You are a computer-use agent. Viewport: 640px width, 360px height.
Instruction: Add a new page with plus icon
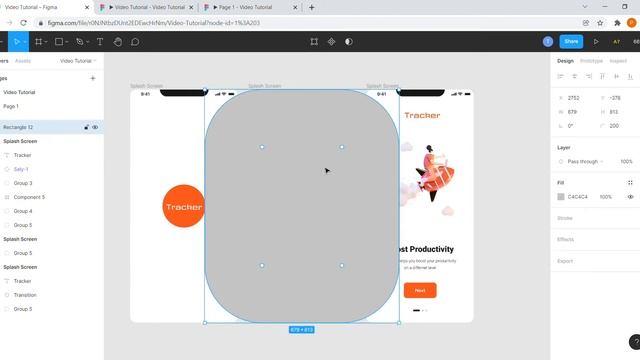click(x=93, y=78)
